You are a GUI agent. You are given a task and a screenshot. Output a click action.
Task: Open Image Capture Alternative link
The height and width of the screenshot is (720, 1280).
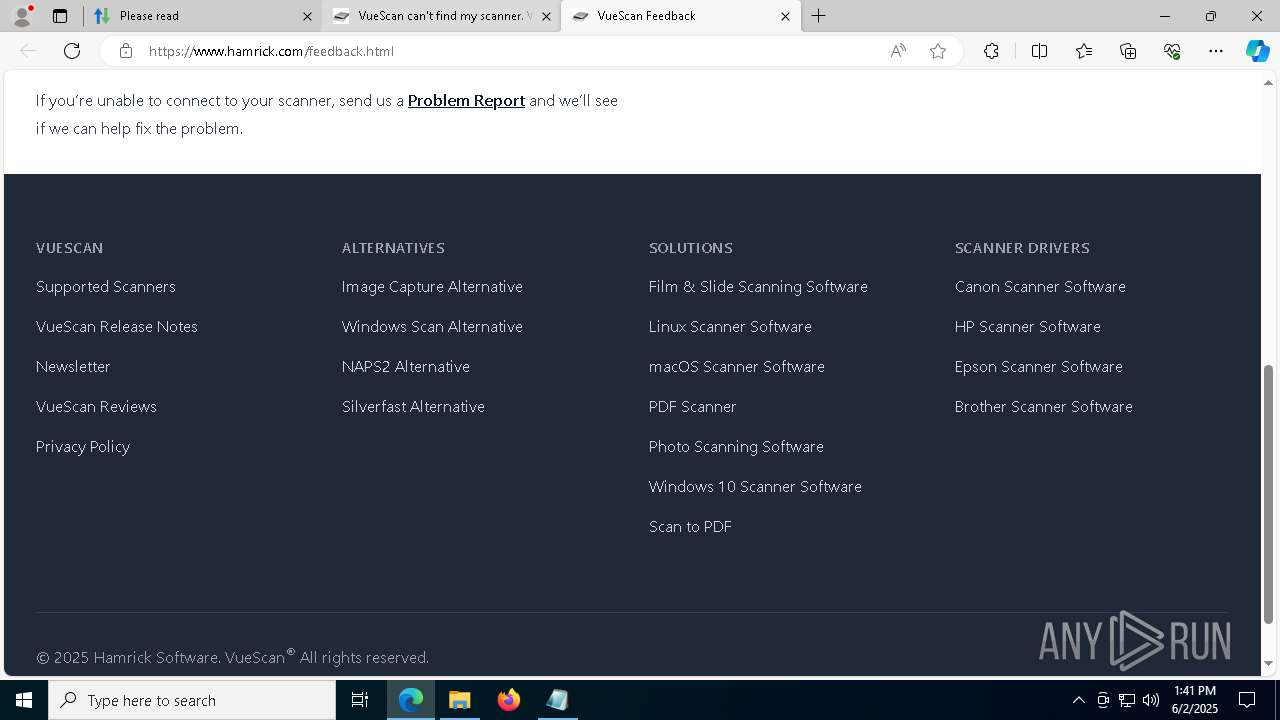[x=432, y=287]
